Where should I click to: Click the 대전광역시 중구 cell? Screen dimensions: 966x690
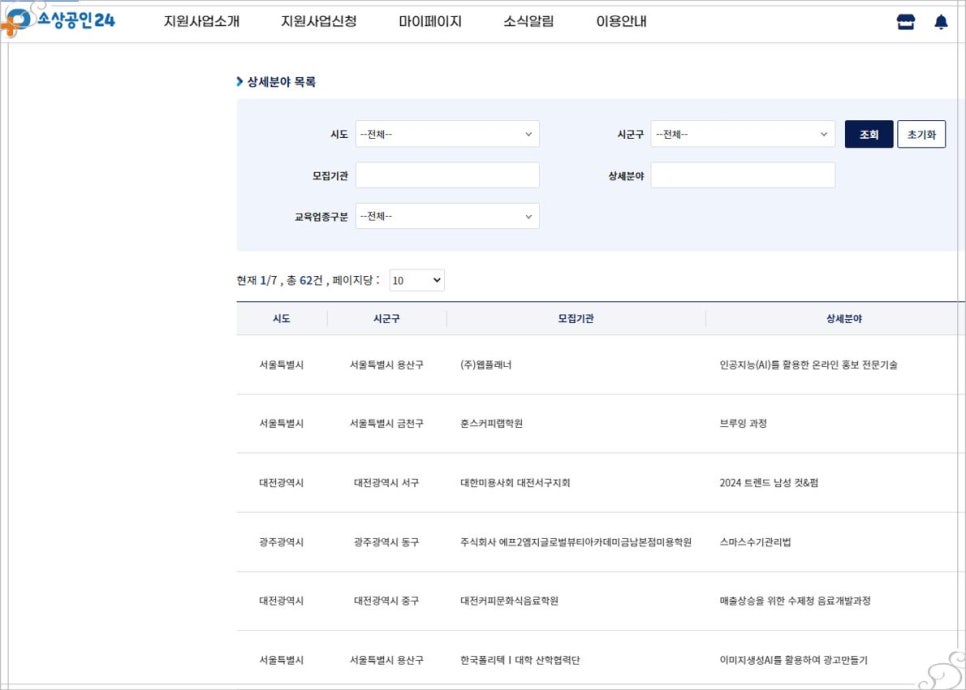[386, 601]
